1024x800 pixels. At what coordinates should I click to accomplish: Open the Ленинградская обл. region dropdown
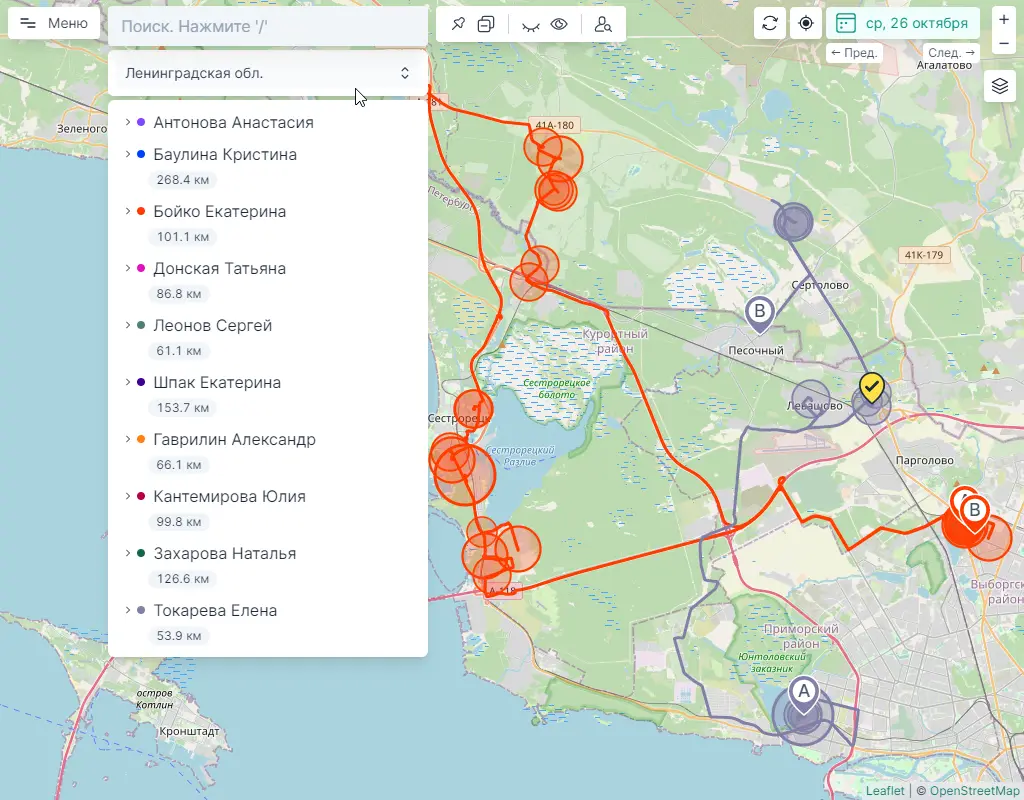coord(268,73)
